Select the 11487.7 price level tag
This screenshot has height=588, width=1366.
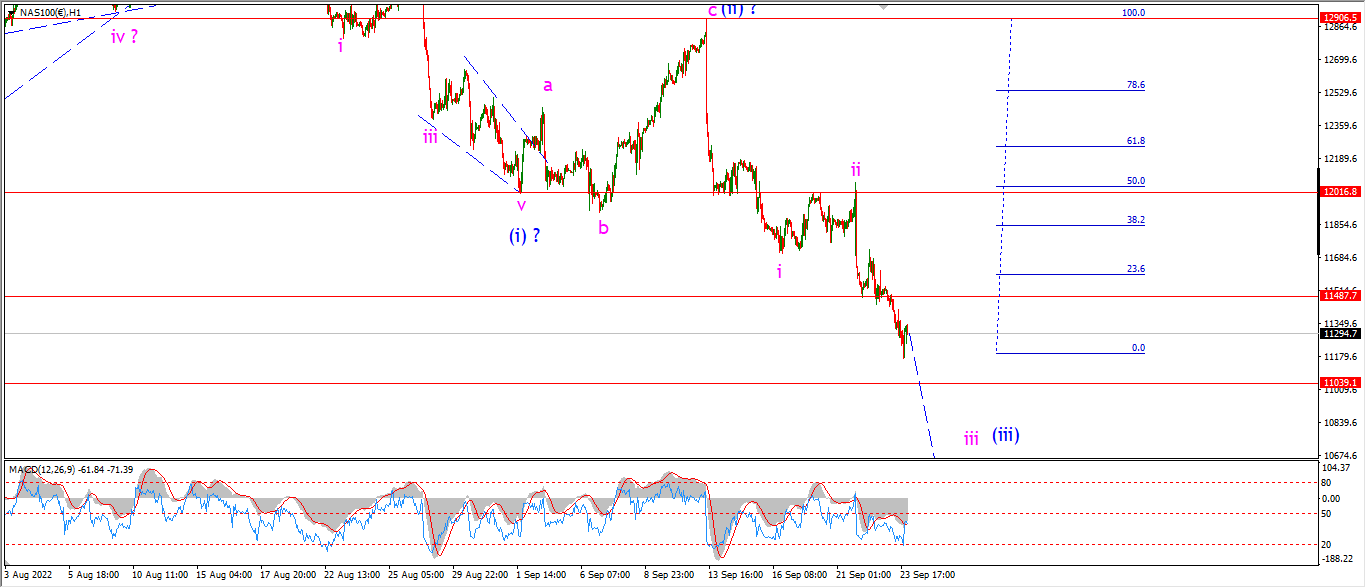(x=1340, y=295)
